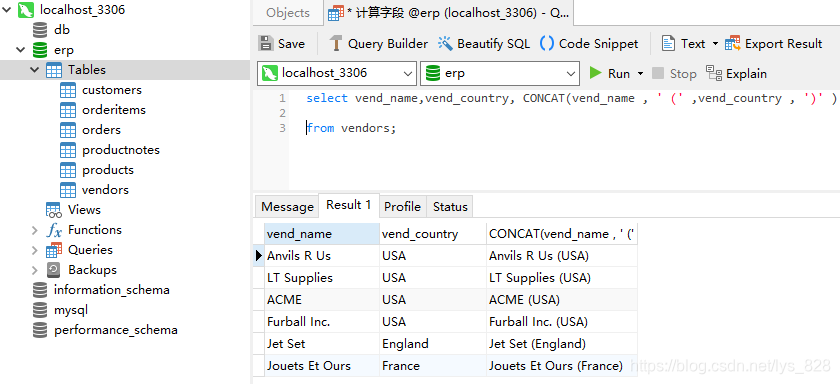840x384 pixels.
Task: Click the vend_country column header
Action: click(433, 234)
